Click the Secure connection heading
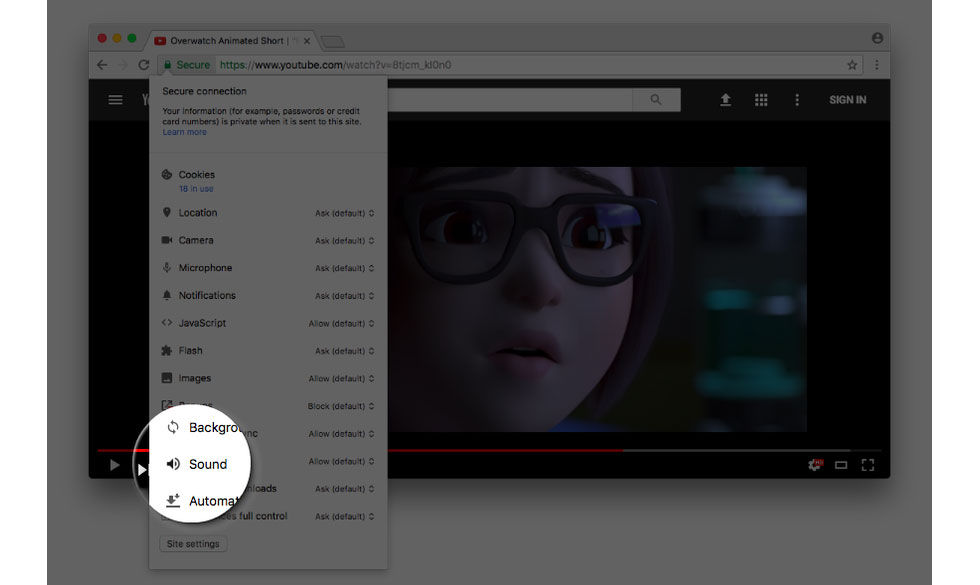This screenshot has width=980, height=585. (x=204, y=91)
